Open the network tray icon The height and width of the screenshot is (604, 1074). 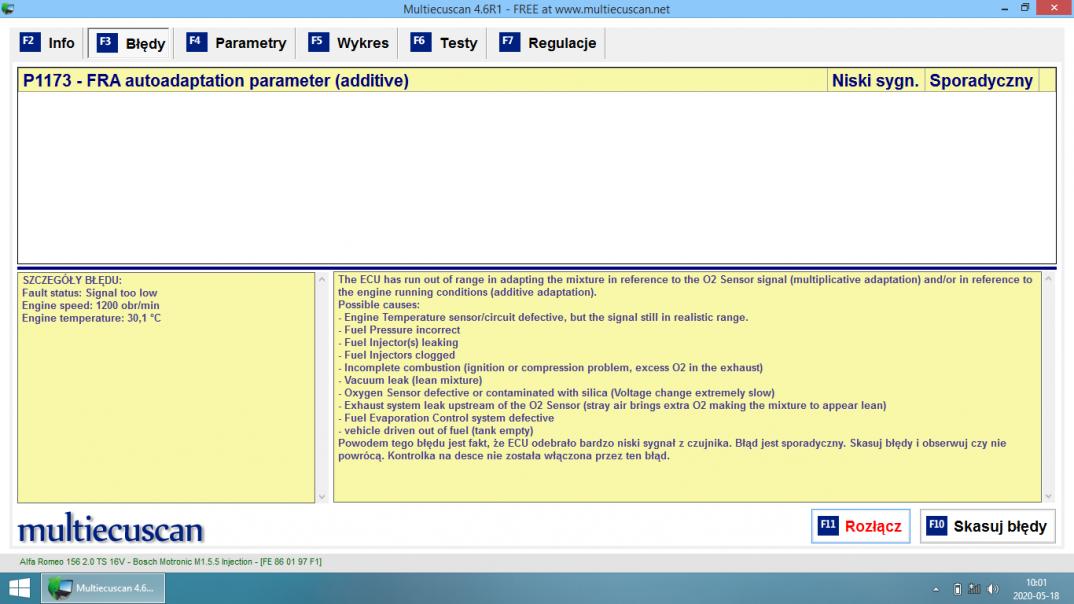(974, 589)
